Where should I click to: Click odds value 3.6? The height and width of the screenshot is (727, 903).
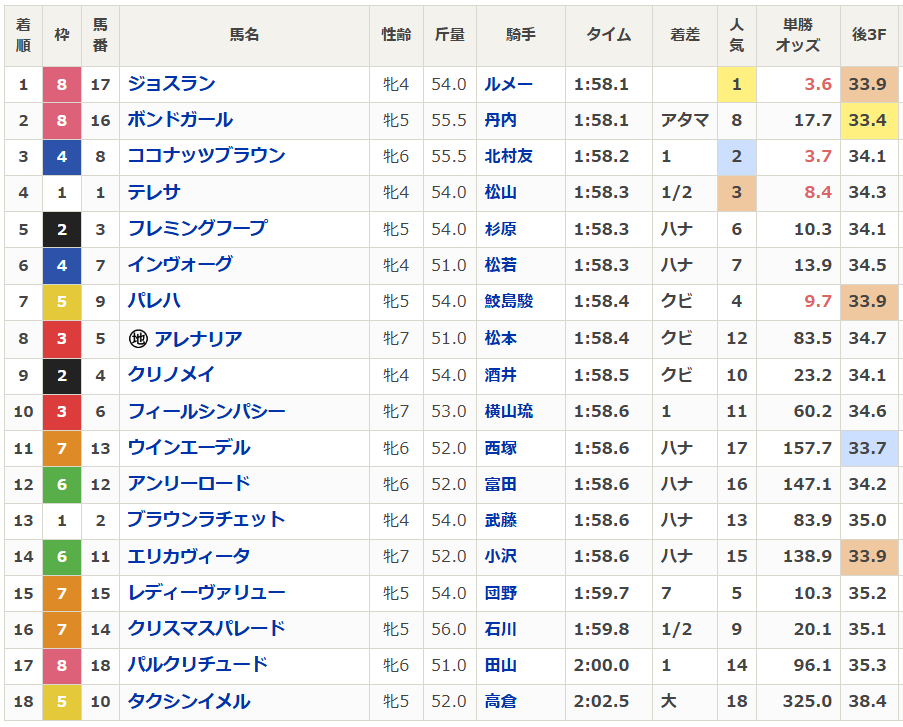[x=818, y=84]
